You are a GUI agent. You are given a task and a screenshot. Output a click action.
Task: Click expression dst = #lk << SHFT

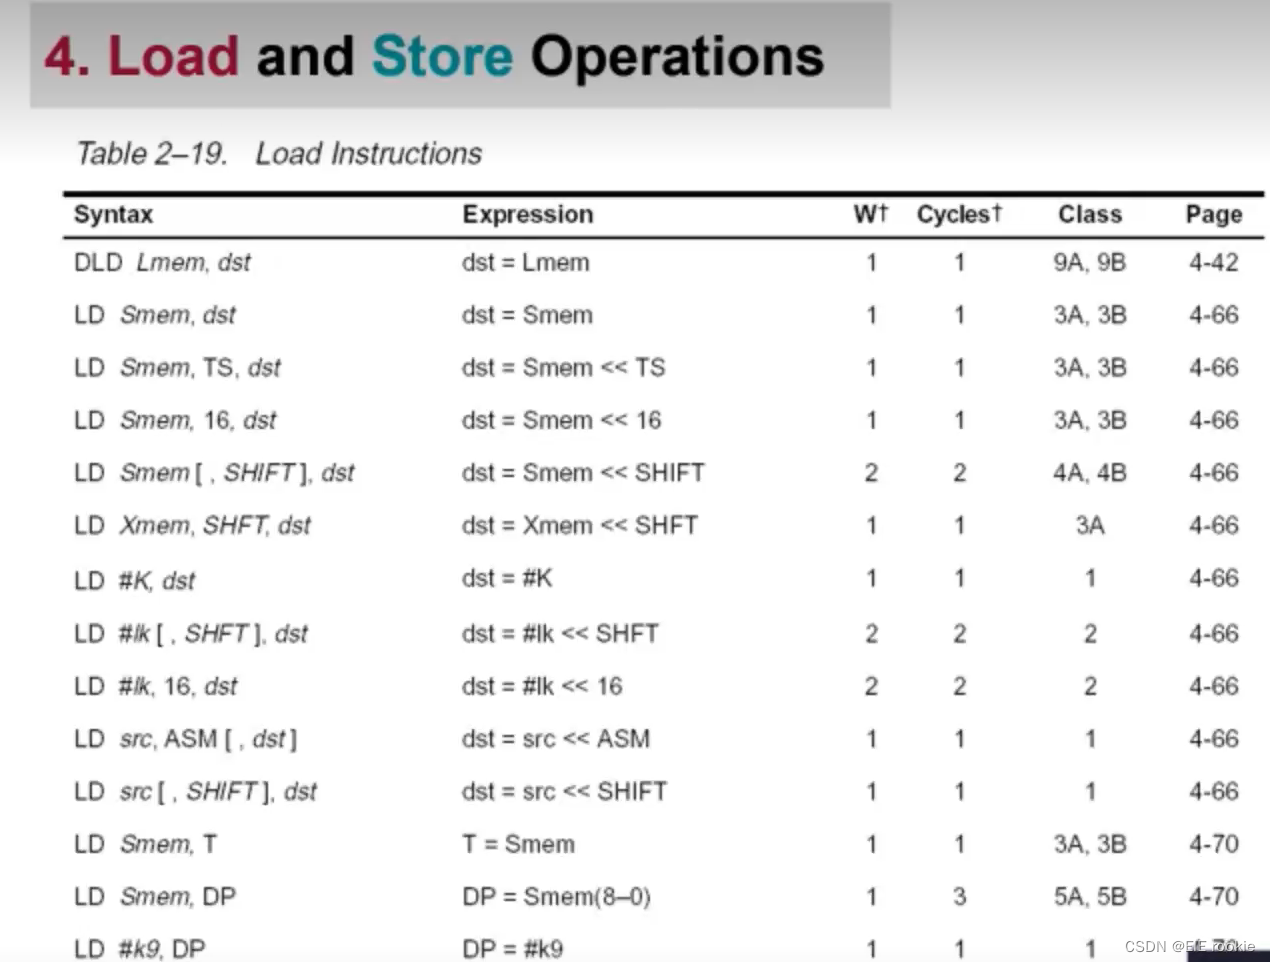tap(560, 633)
